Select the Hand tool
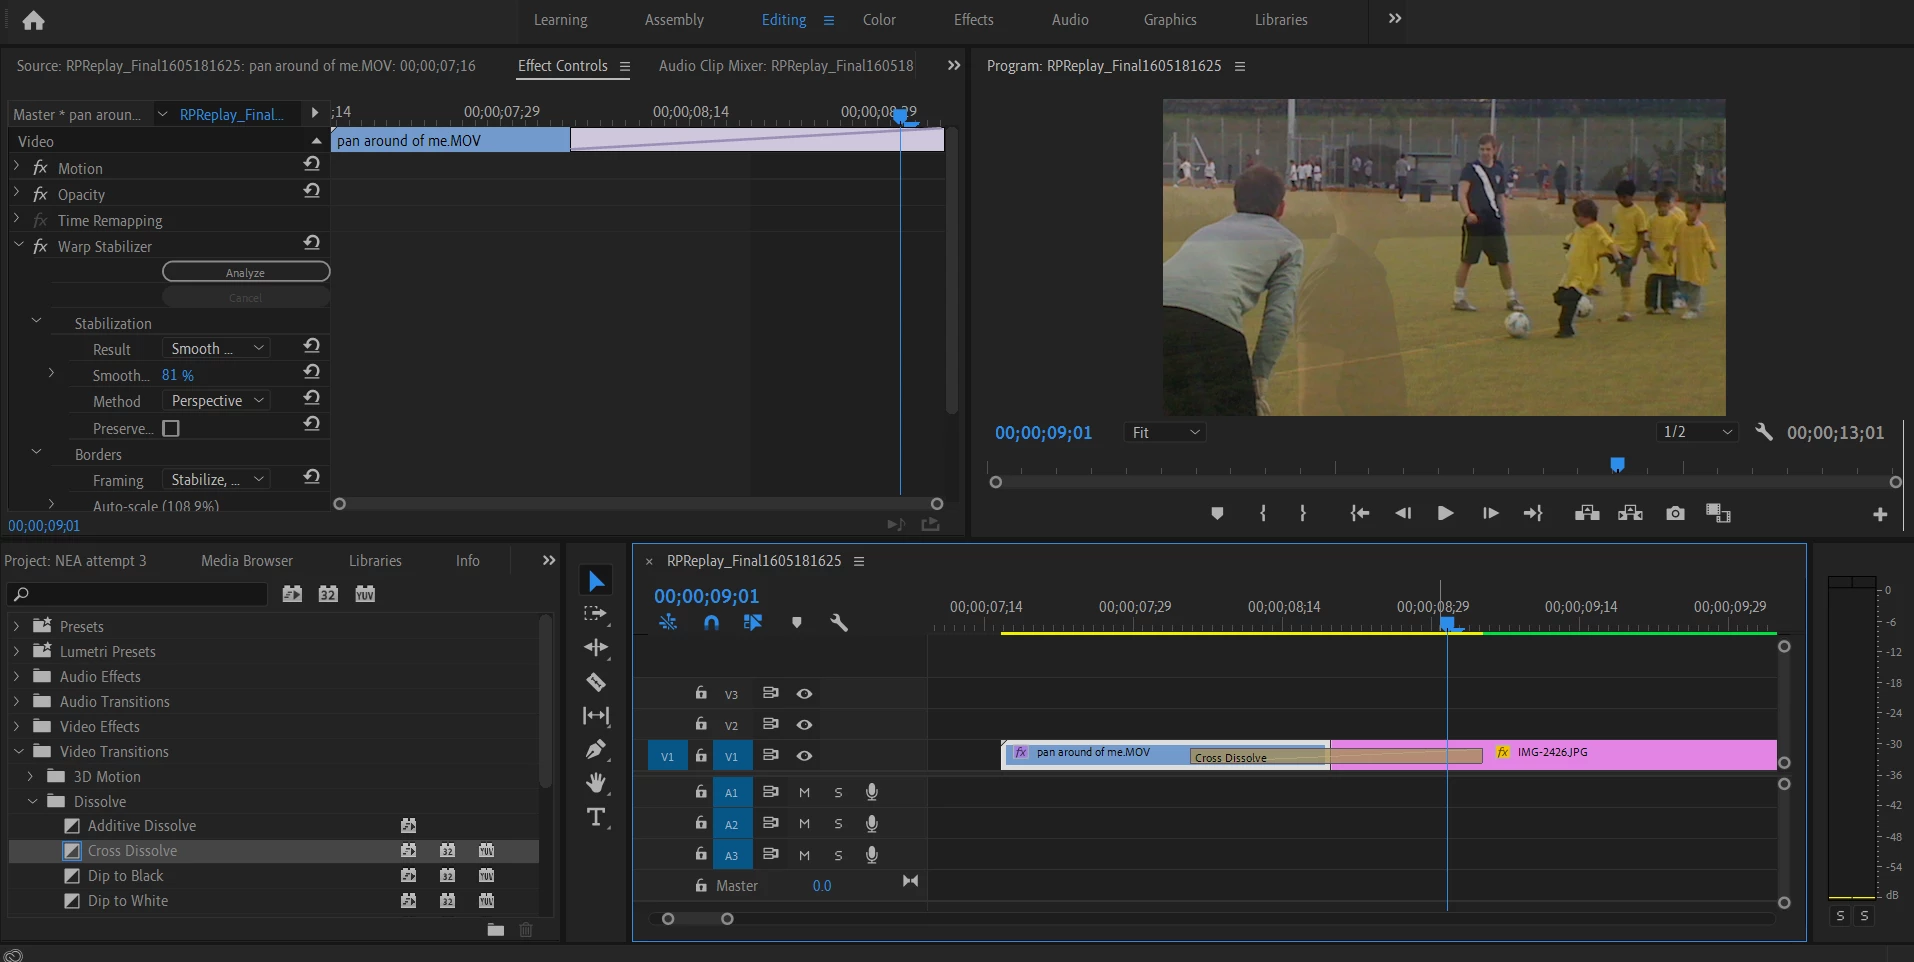Image resolution: width=1914 pixels, height=962 pixels. (x=596, y=783)
